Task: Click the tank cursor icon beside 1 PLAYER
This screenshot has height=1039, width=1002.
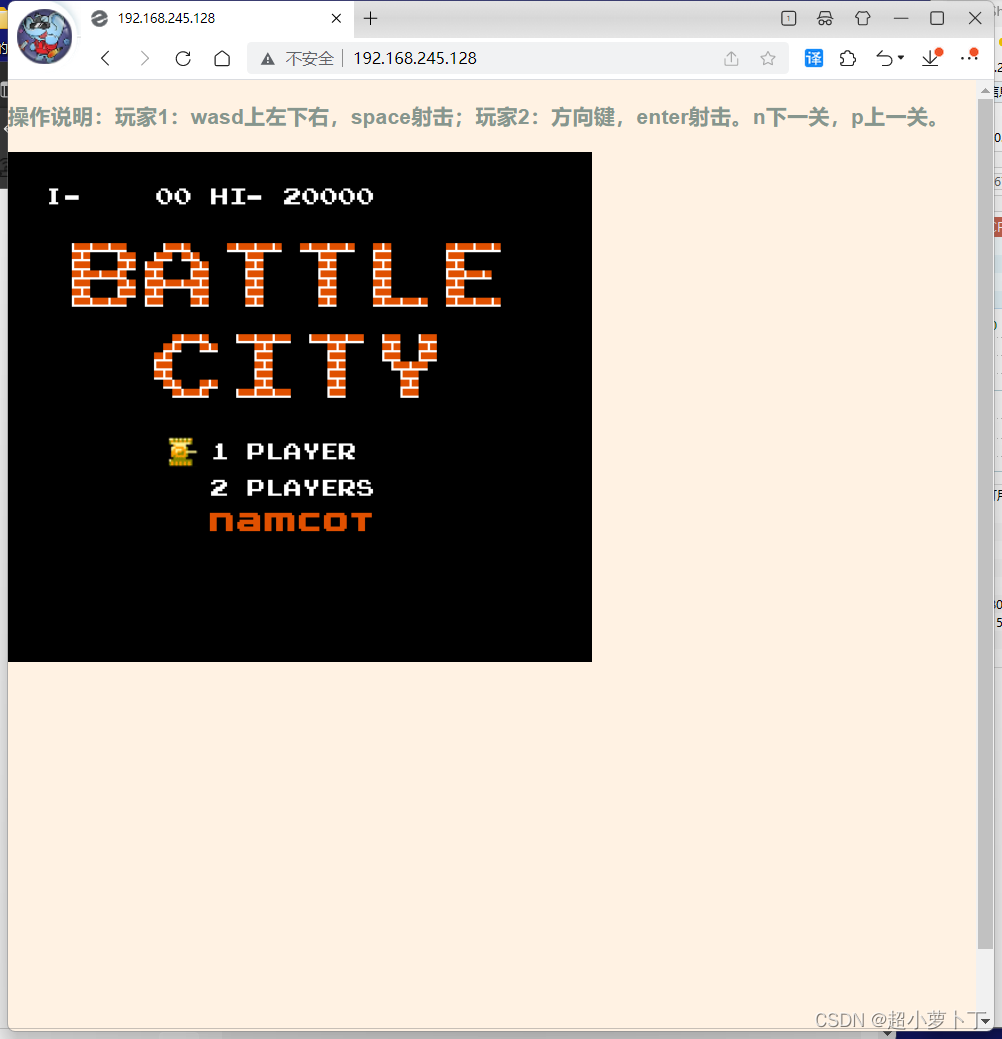Action: click(x=182, y=452)
